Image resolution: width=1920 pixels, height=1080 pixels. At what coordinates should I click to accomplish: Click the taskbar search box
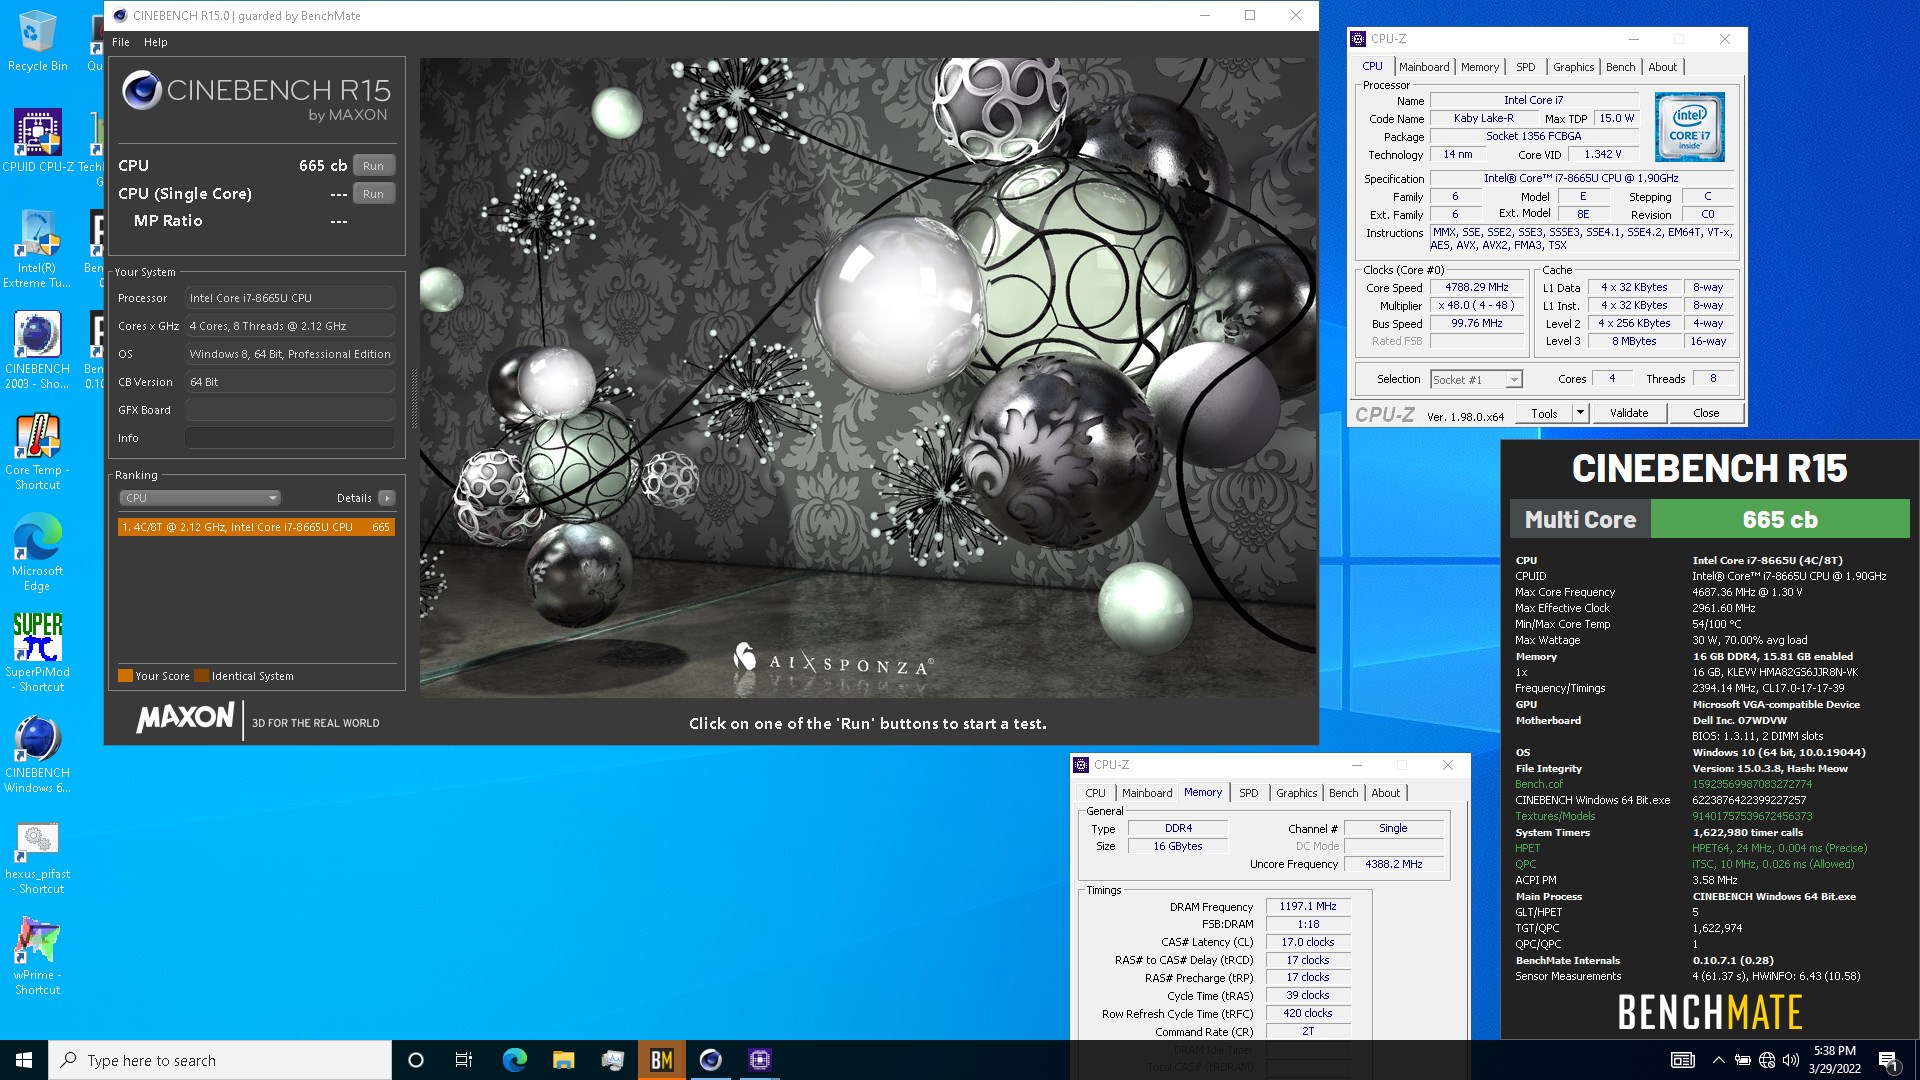click(220, 1060)
